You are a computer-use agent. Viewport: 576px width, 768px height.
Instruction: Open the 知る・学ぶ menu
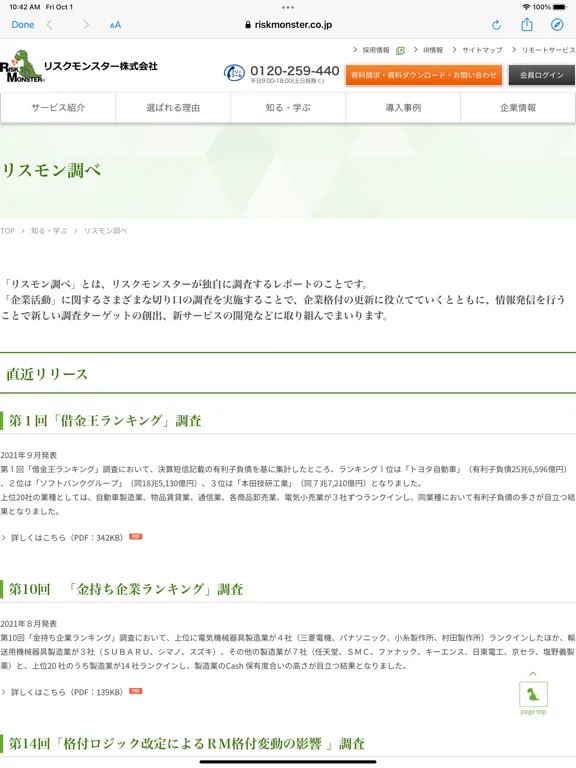click(288, 108)
